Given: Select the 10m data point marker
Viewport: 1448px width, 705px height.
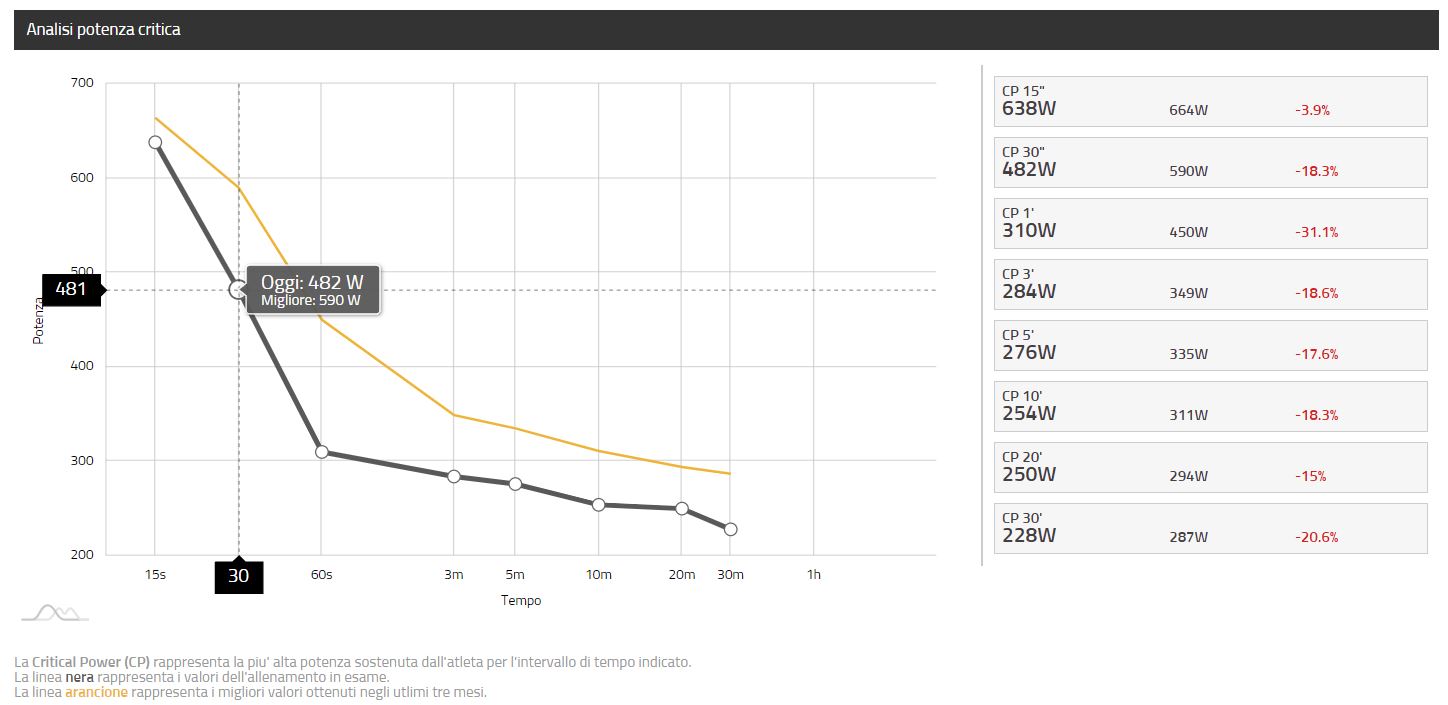Looking at the screenshot, I should click(598, 505).
